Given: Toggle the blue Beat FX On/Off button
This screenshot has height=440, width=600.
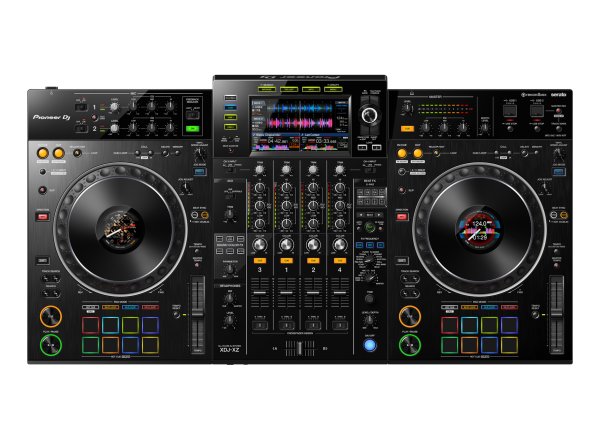Looking at the screenshot, I should click(x=370, y=345).
